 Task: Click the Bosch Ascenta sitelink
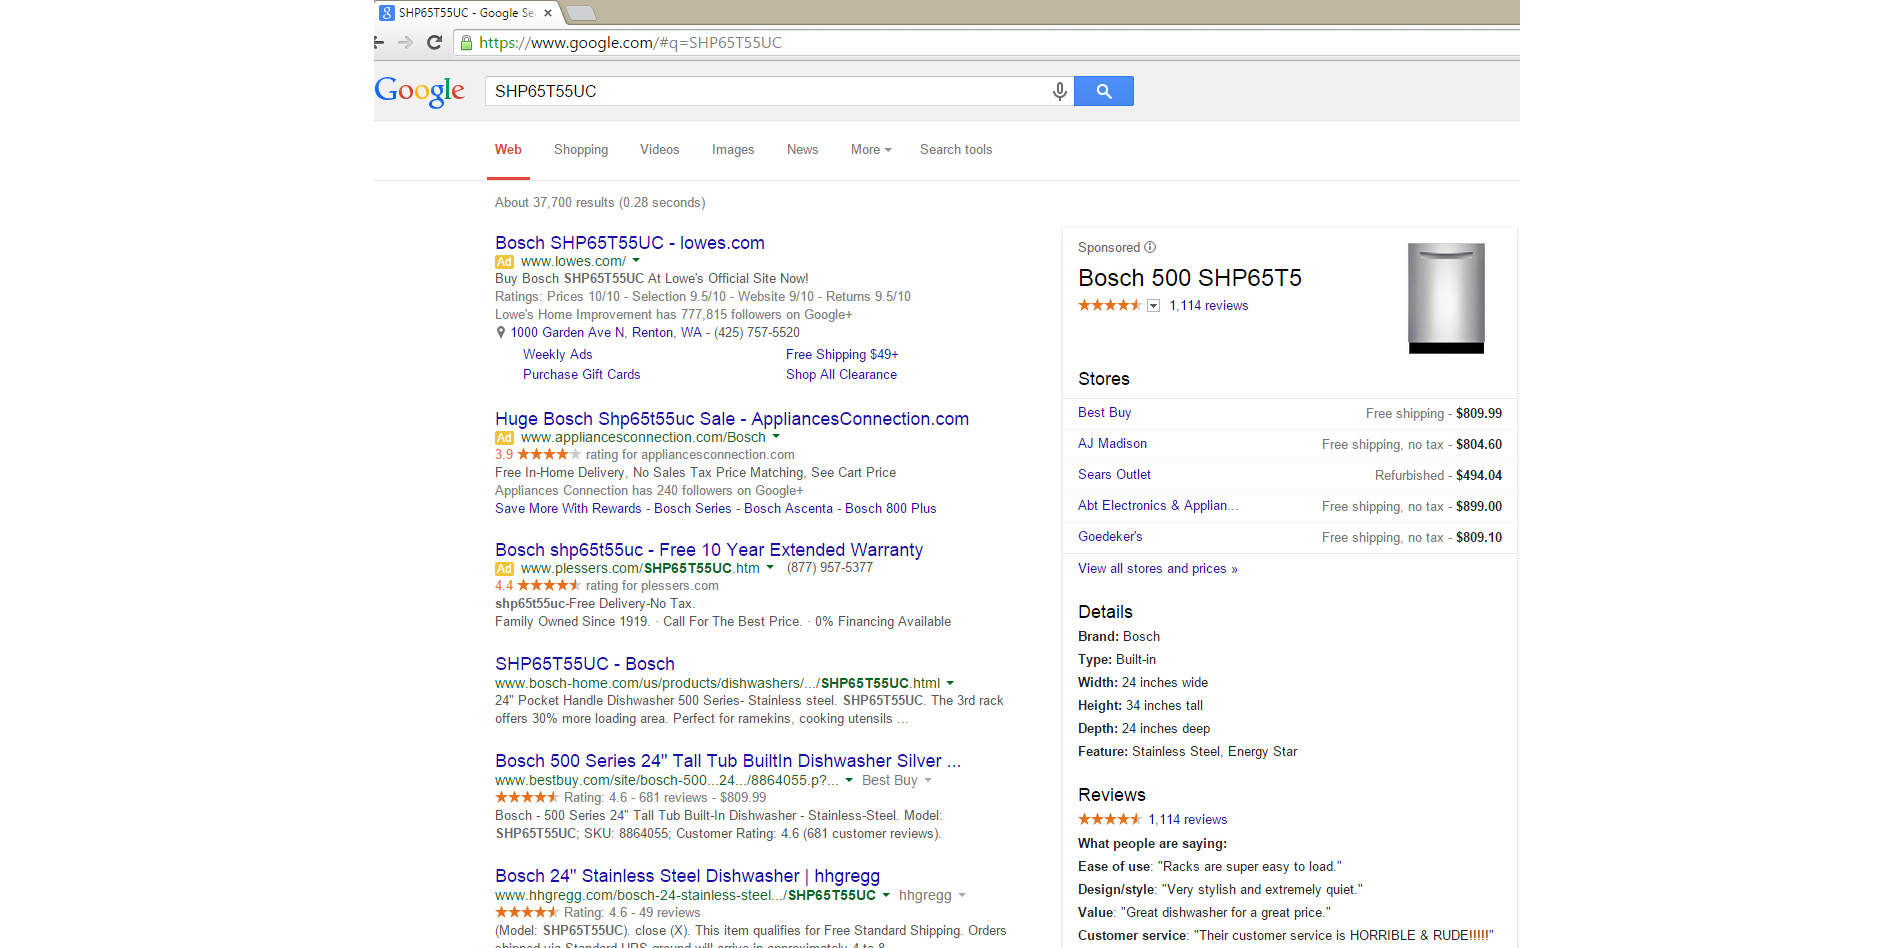point(788,509)
